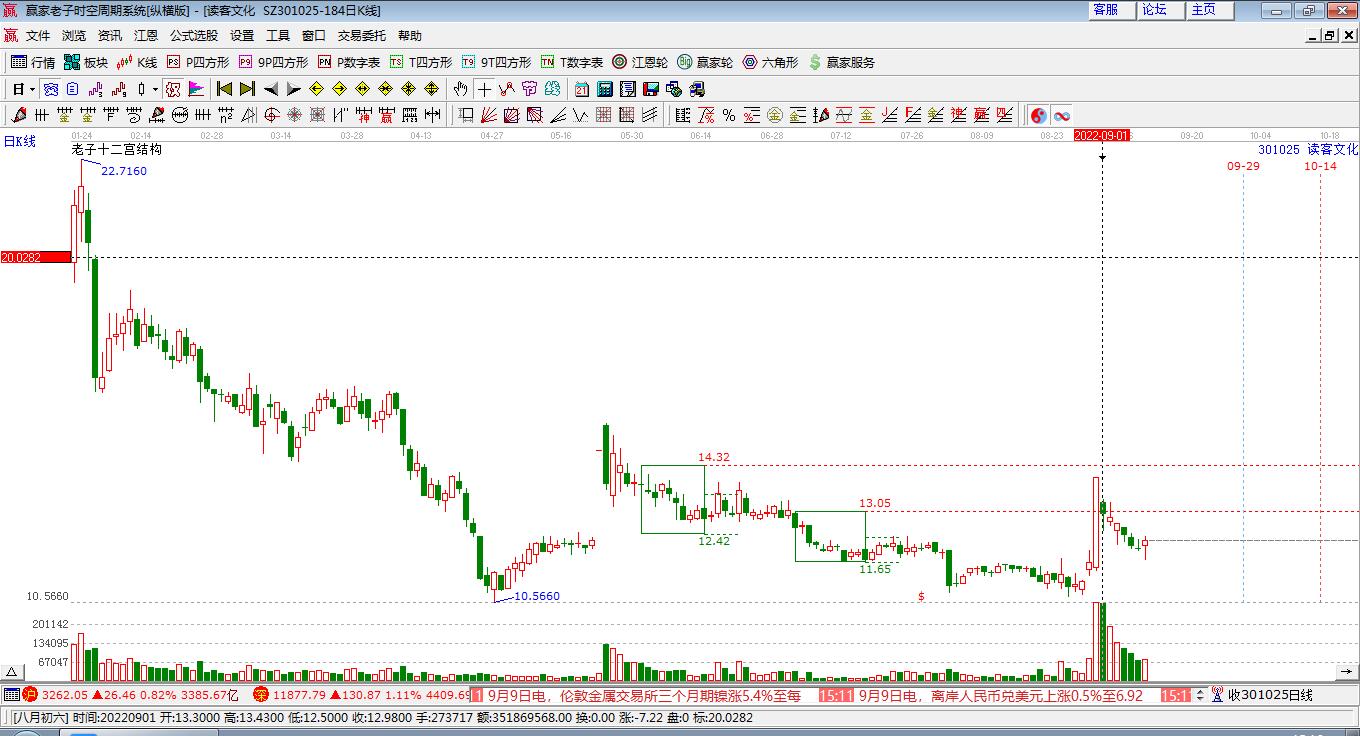This screenshot has height=736, width=1360.
Task: Toggle the crosshair cursor tool
Action: 484,89
